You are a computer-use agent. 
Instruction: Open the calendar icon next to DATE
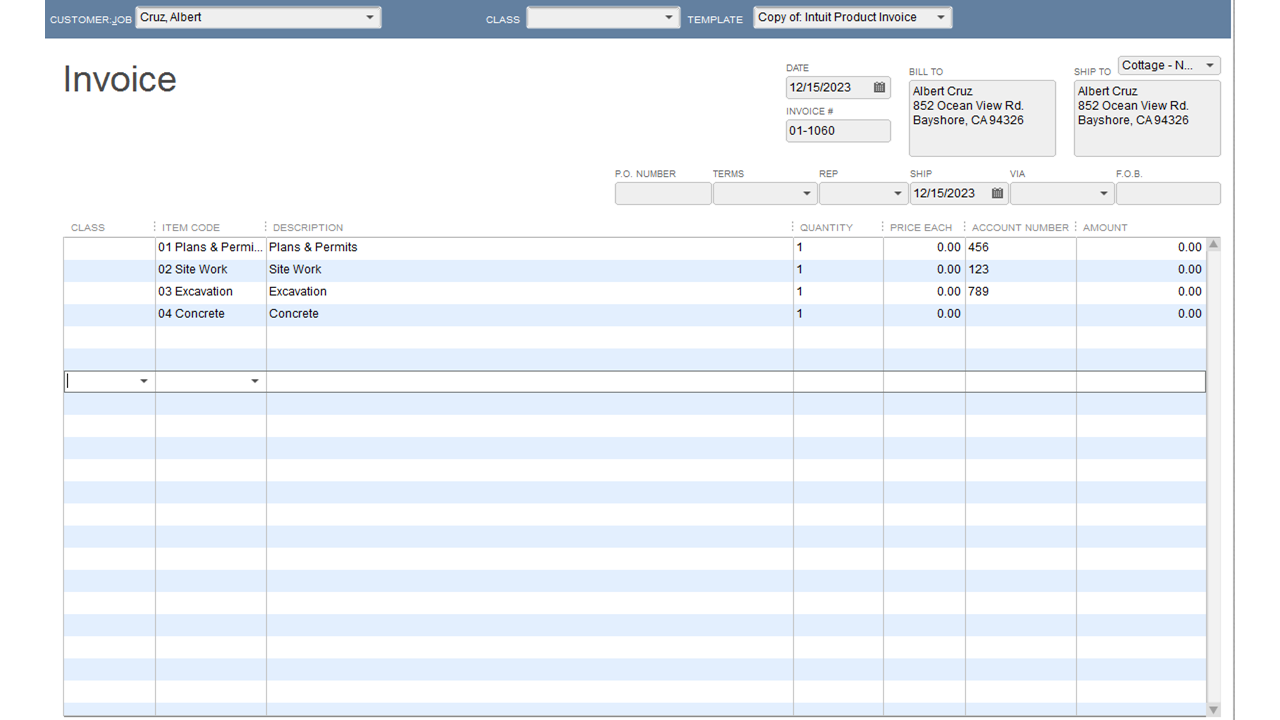(879, 87)
